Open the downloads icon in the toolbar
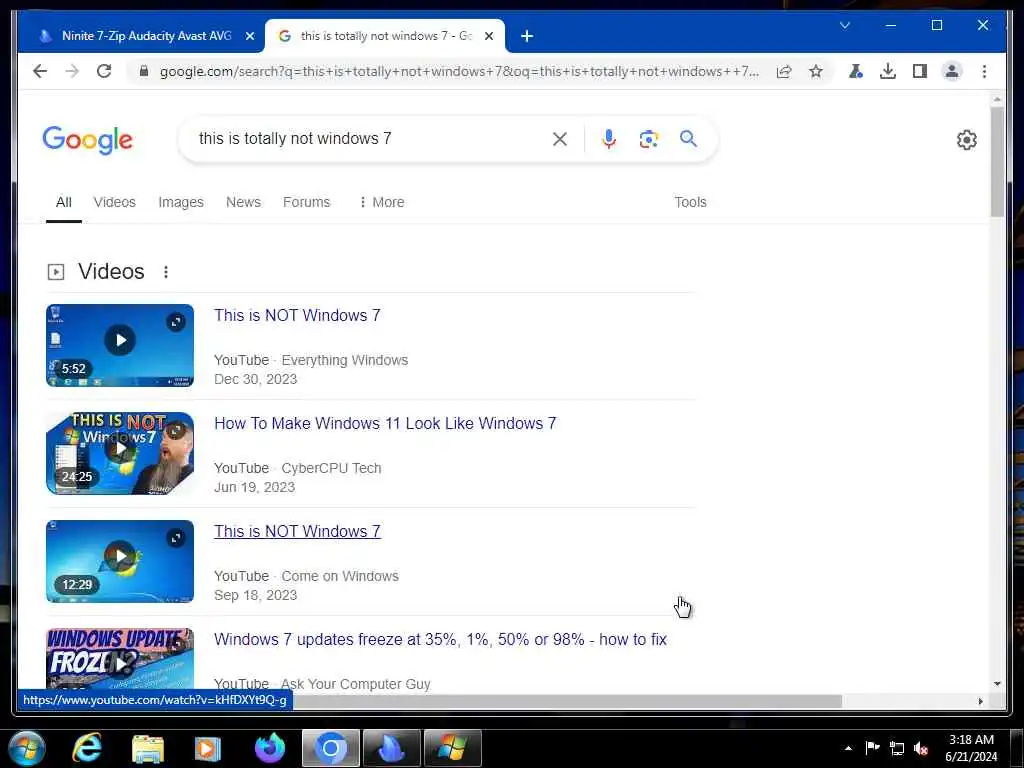The image size is (1024, 768). [x=888, y=71]
